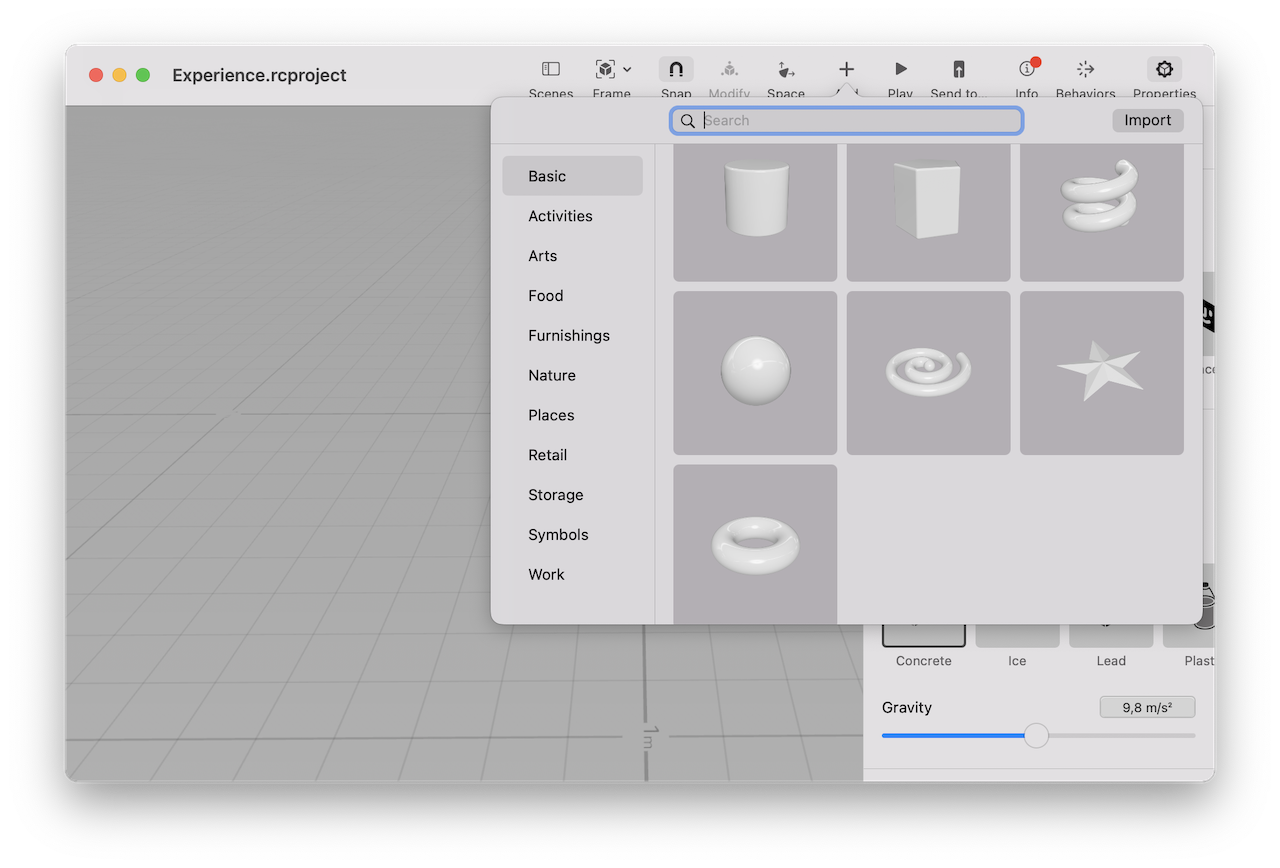The image size is (1280, 868).
Task: Select the Nature category
Action: pos(552,376)
